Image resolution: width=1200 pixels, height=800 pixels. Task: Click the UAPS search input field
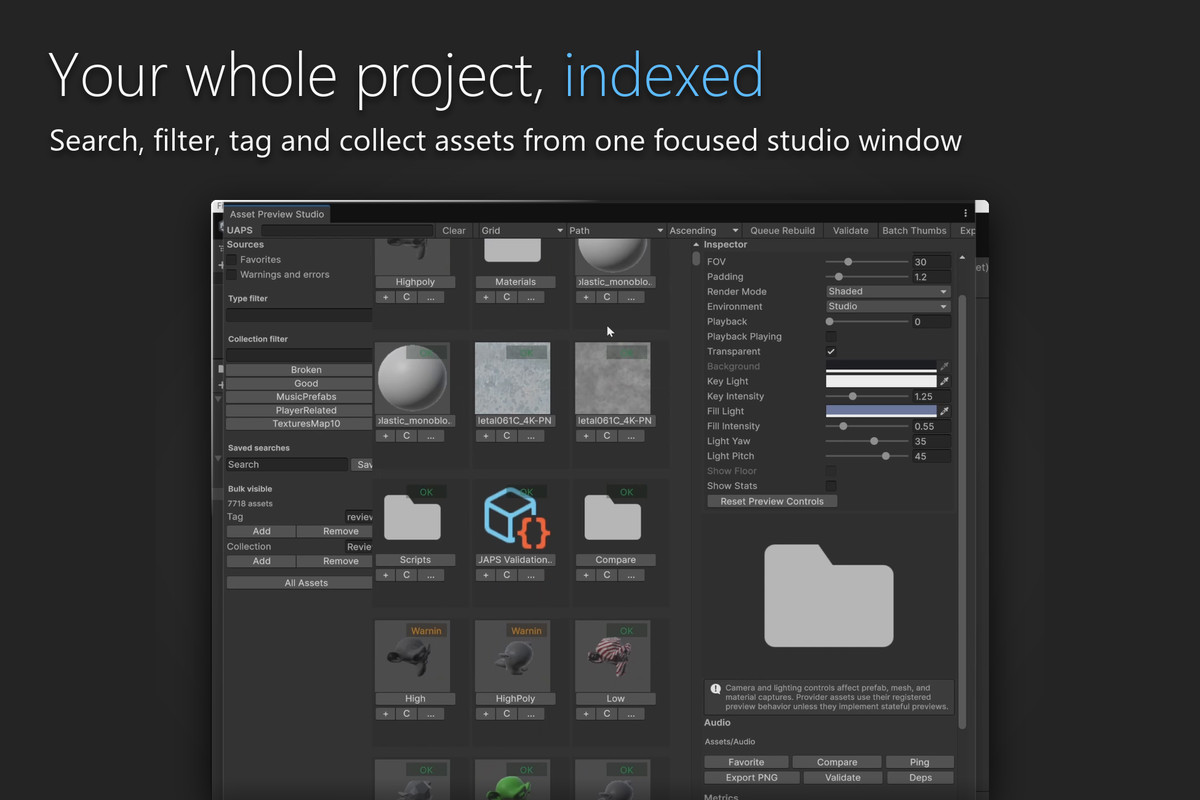(346, 231)
